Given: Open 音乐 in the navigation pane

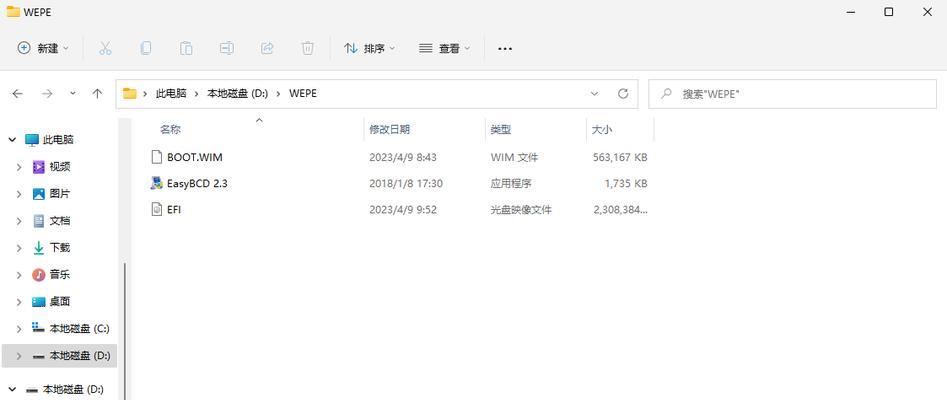Looking at the screenshot, I should 60,274.
